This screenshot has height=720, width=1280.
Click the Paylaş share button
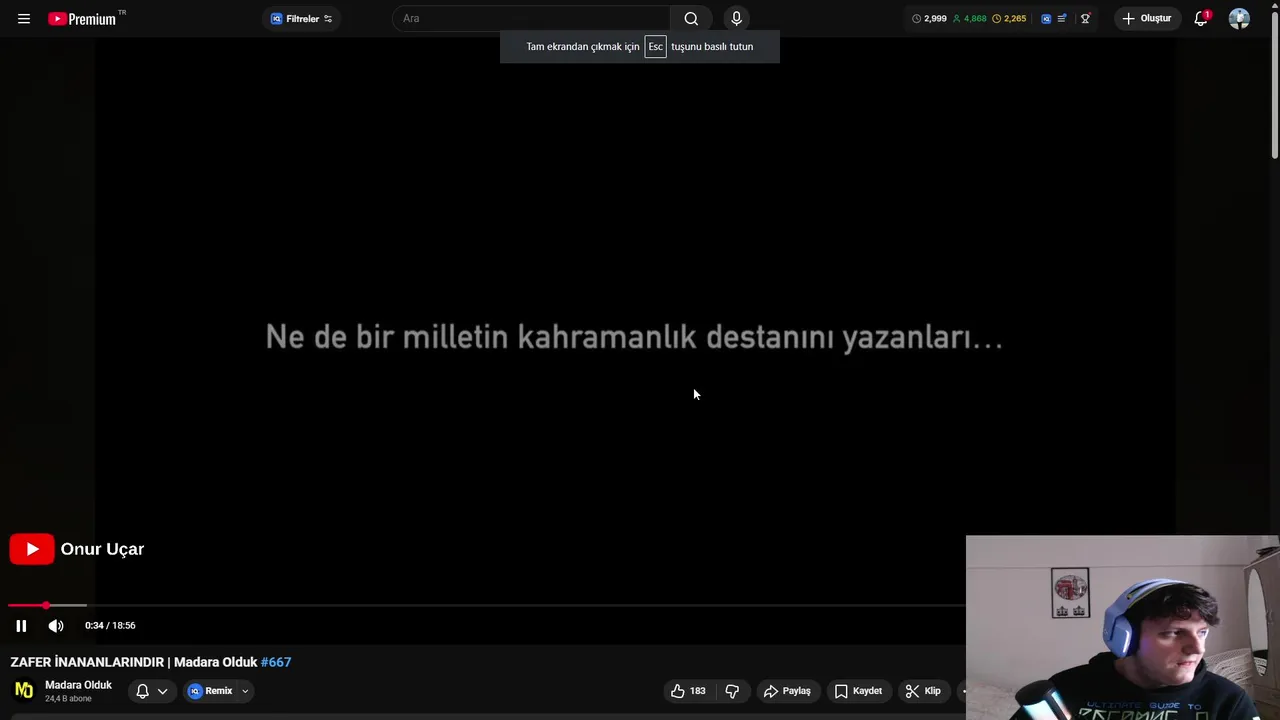click(788, 691)
